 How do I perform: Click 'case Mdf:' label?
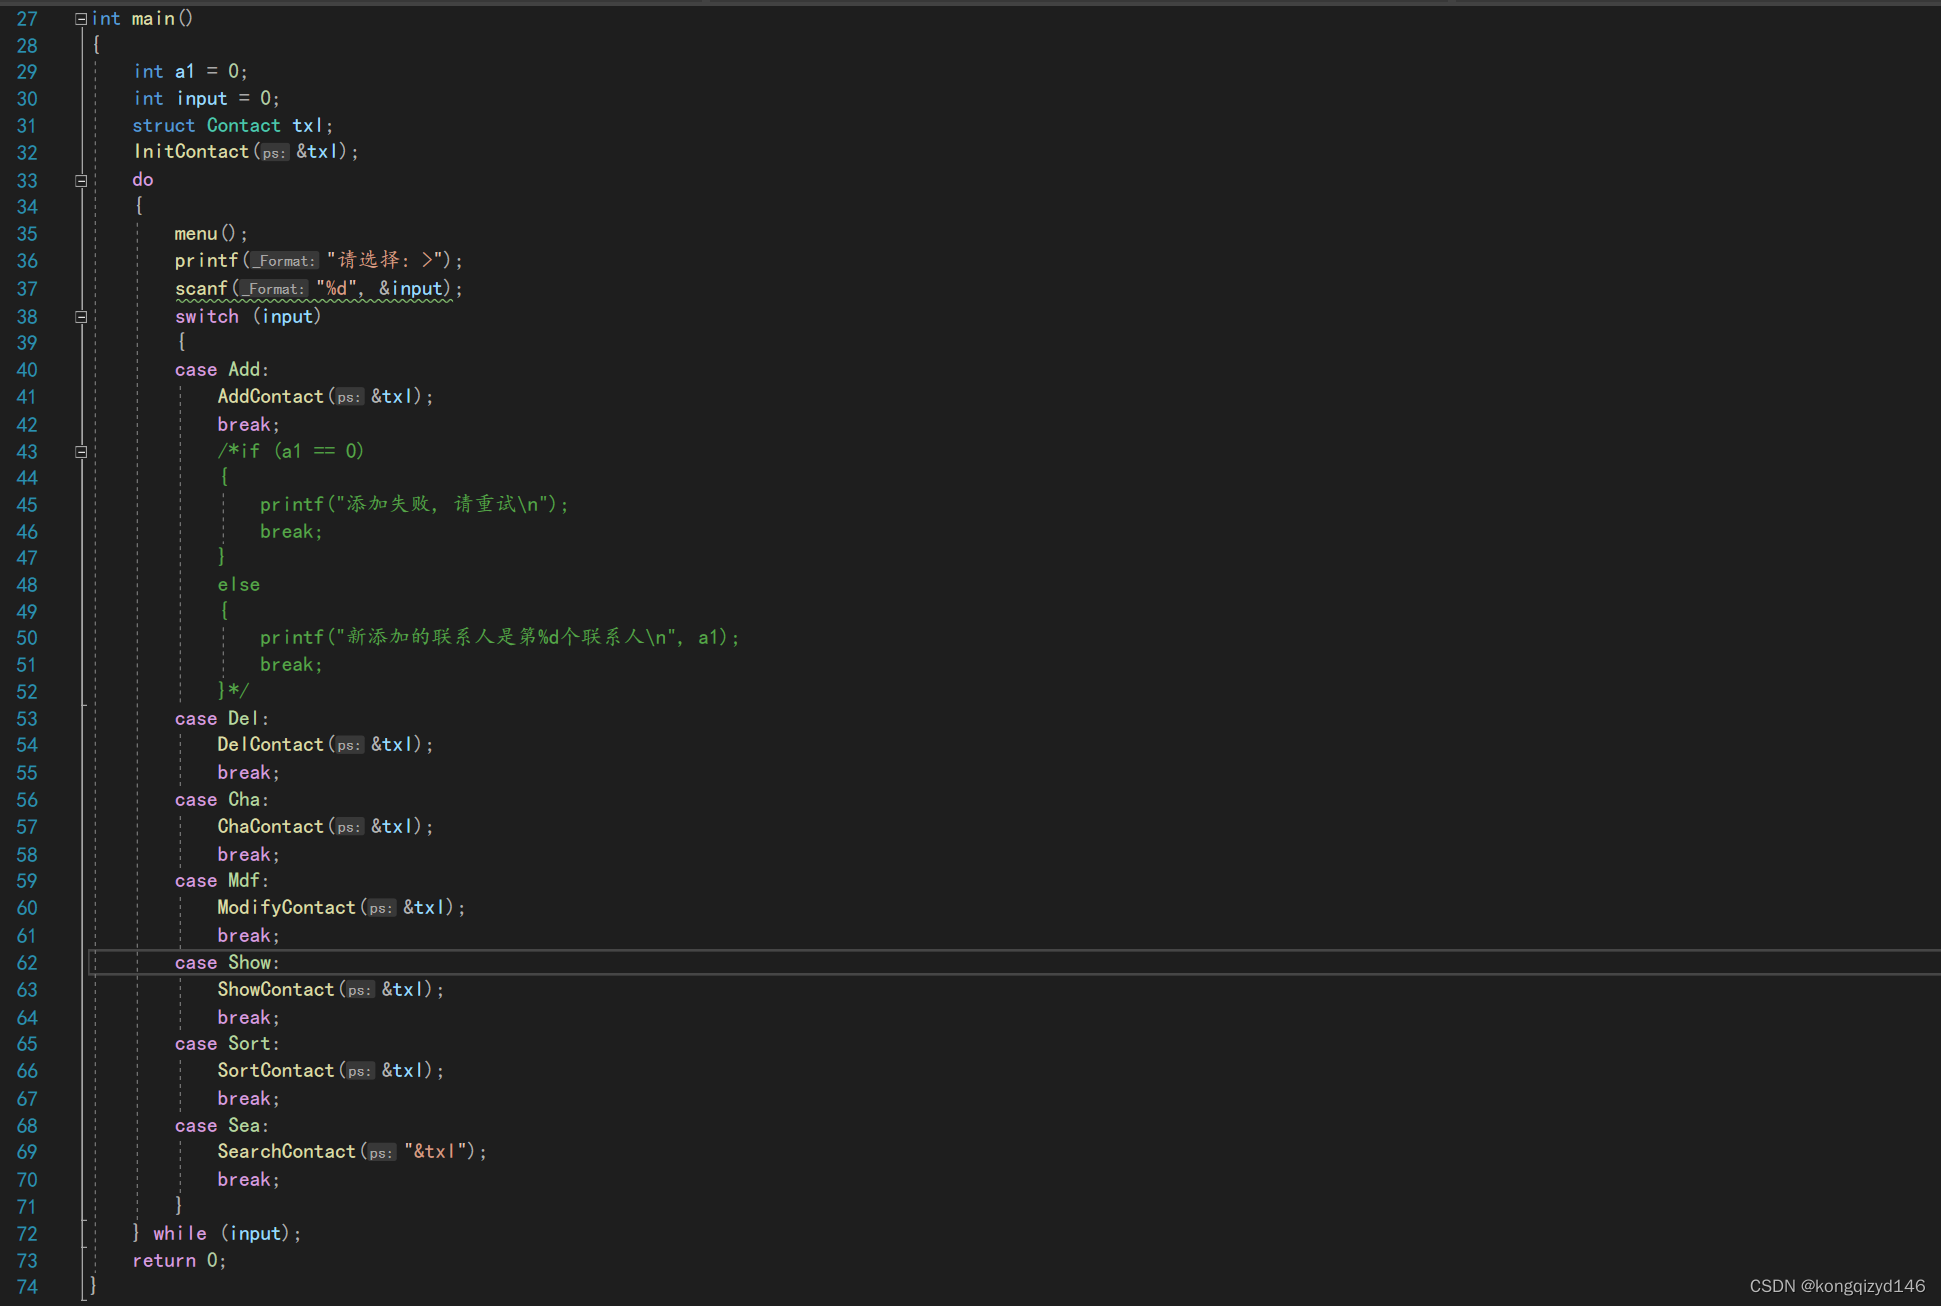tap(222, 881)
